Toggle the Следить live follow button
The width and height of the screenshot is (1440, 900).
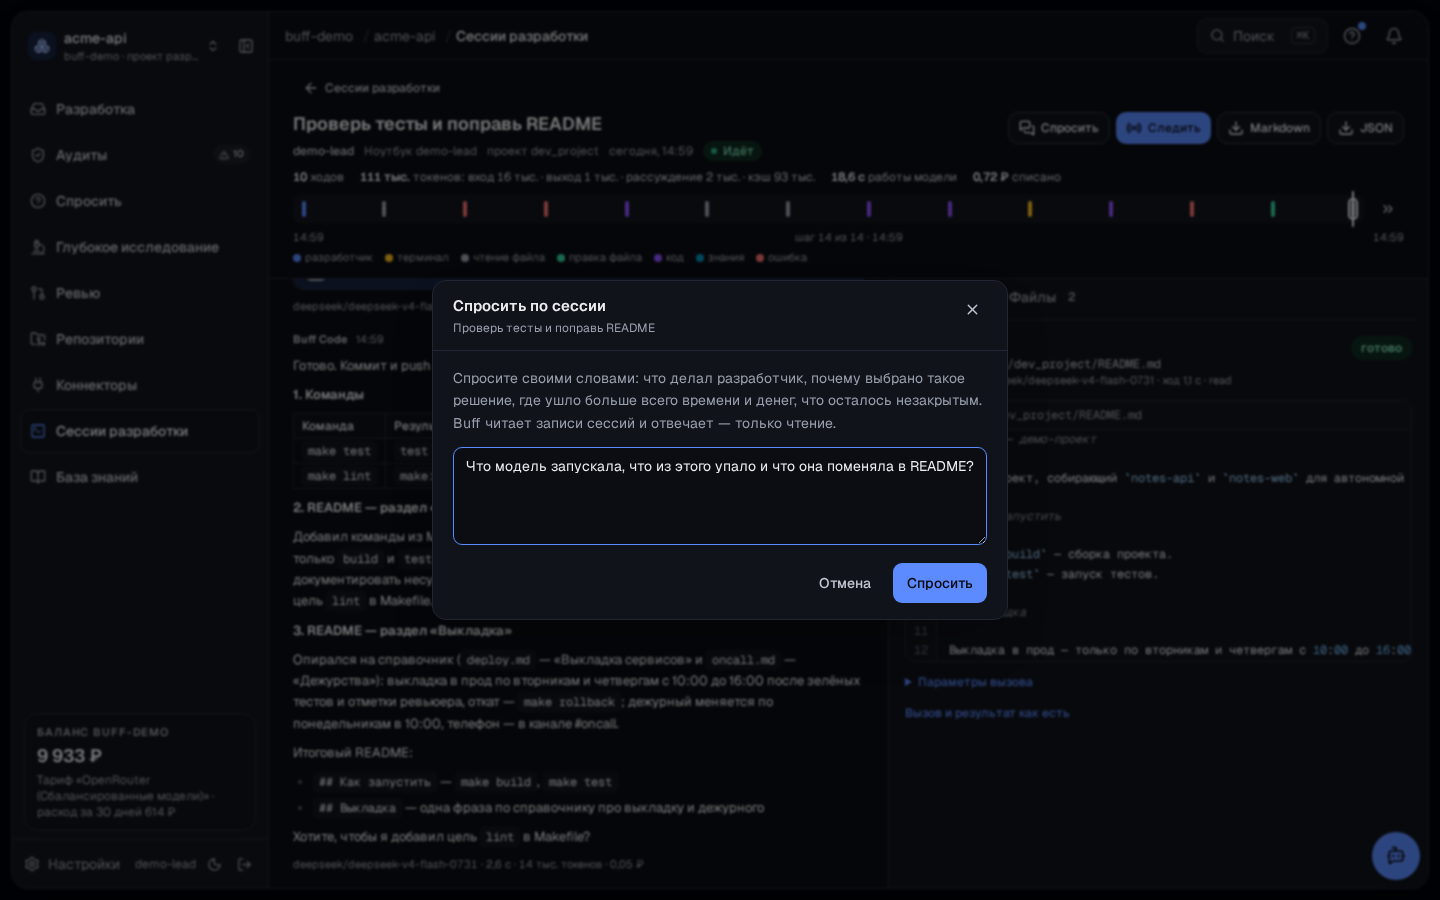1163,128
